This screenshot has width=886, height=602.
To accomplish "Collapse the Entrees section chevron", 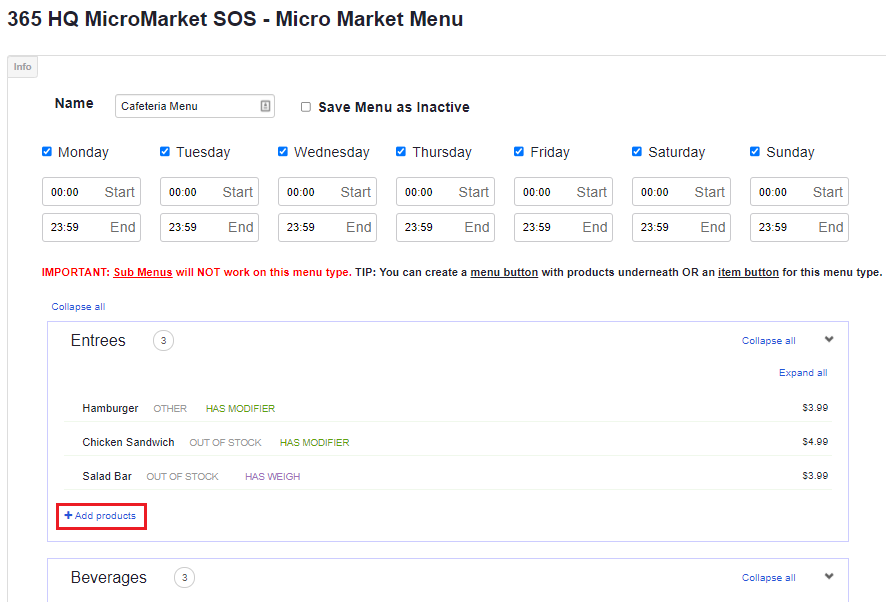I will click(x=829, y=339).
